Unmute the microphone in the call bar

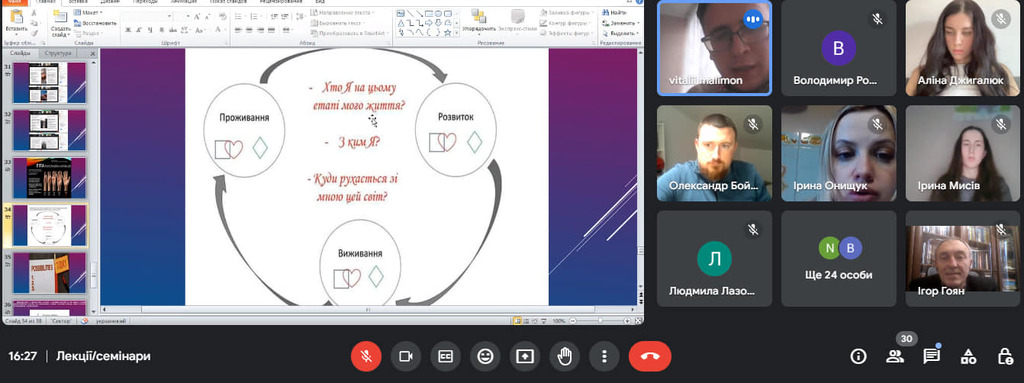click(366, 356)
